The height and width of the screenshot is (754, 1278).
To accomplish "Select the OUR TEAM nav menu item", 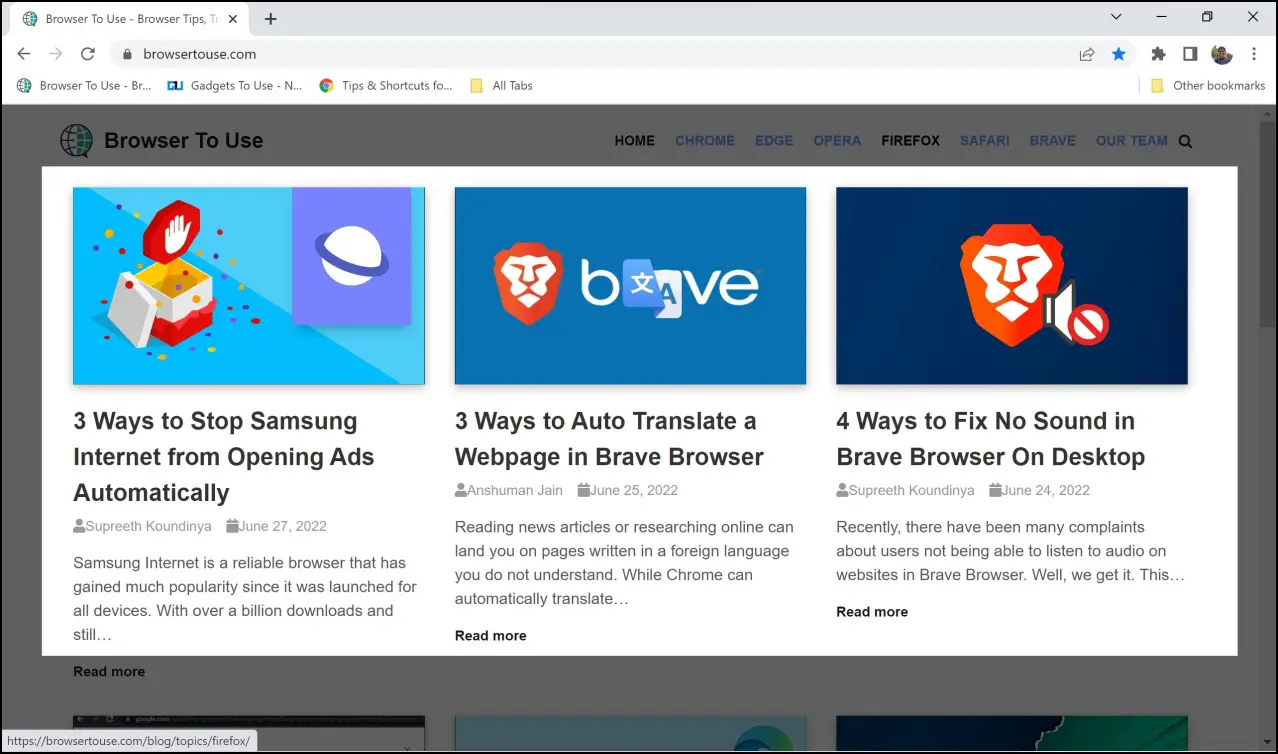I will (x=1132, y=141).
